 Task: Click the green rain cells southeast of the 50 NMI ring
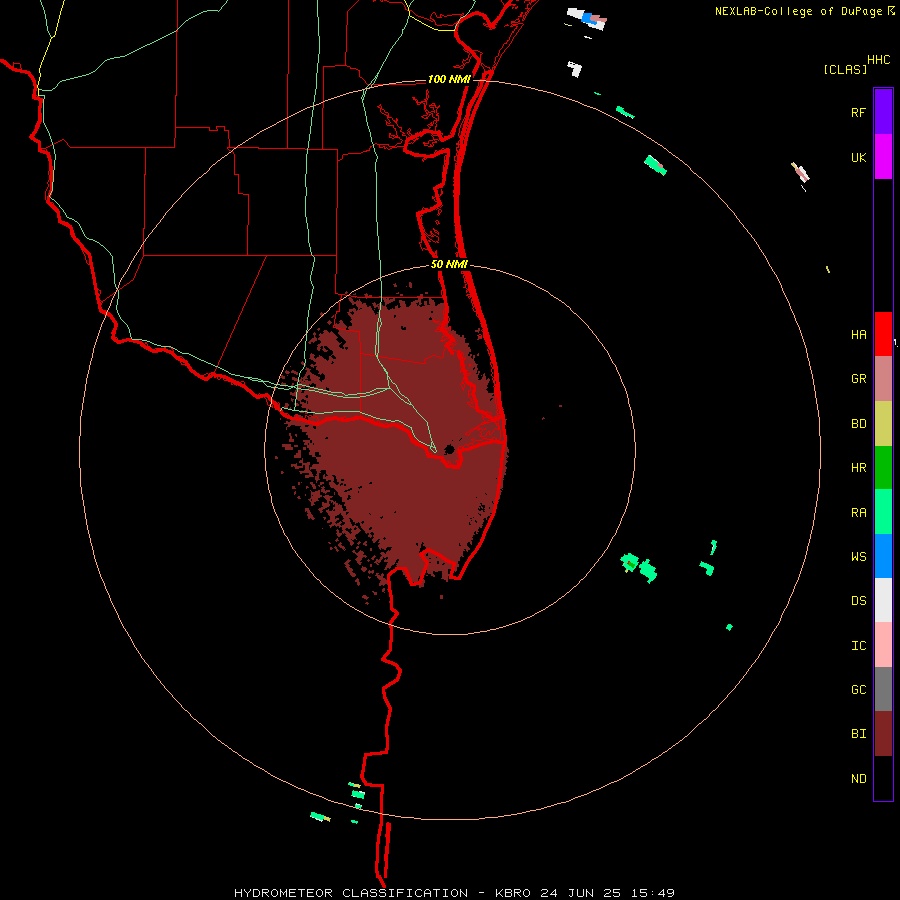pos(639,567)
